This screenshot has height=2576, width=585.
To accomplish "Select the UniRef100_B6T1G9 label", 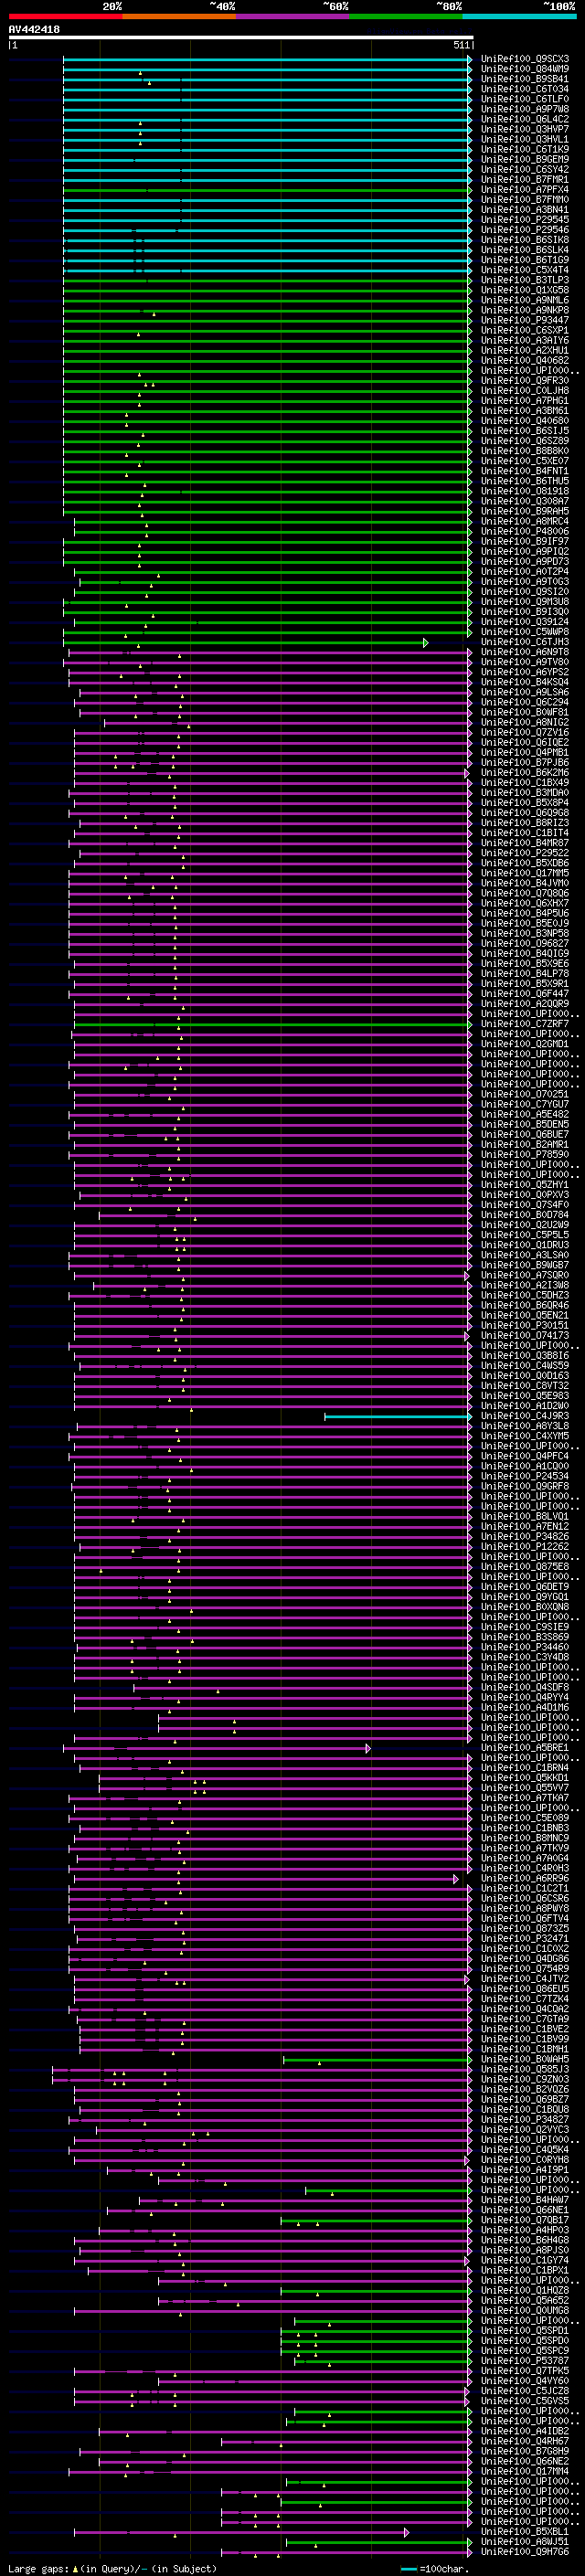I will tap(525, 260).
